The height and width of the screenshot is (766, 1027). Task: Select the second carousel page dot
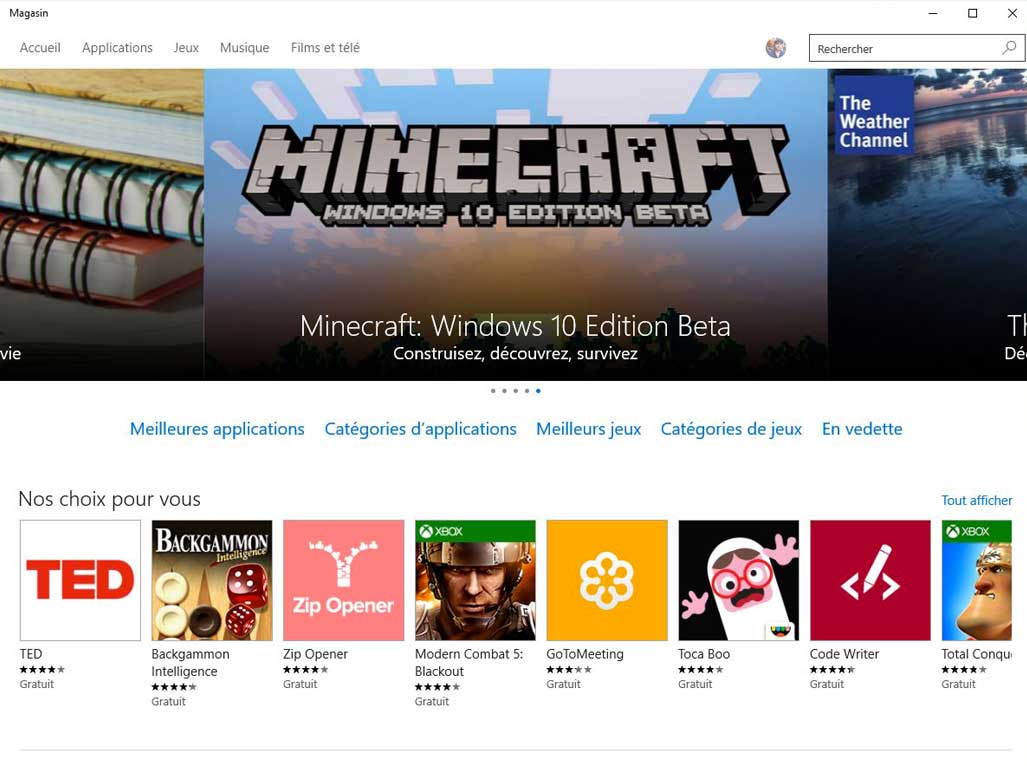(504, 391)
